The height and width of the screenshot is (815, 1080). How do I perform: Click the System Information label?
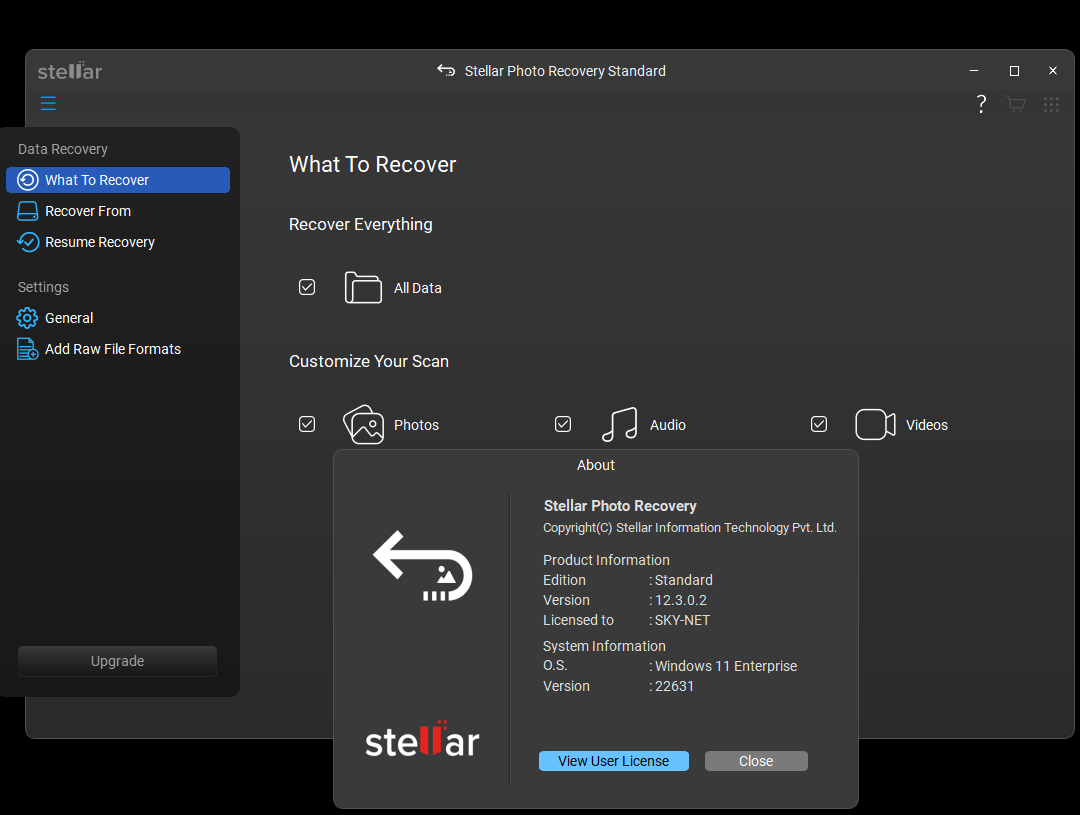pos(604,646)
